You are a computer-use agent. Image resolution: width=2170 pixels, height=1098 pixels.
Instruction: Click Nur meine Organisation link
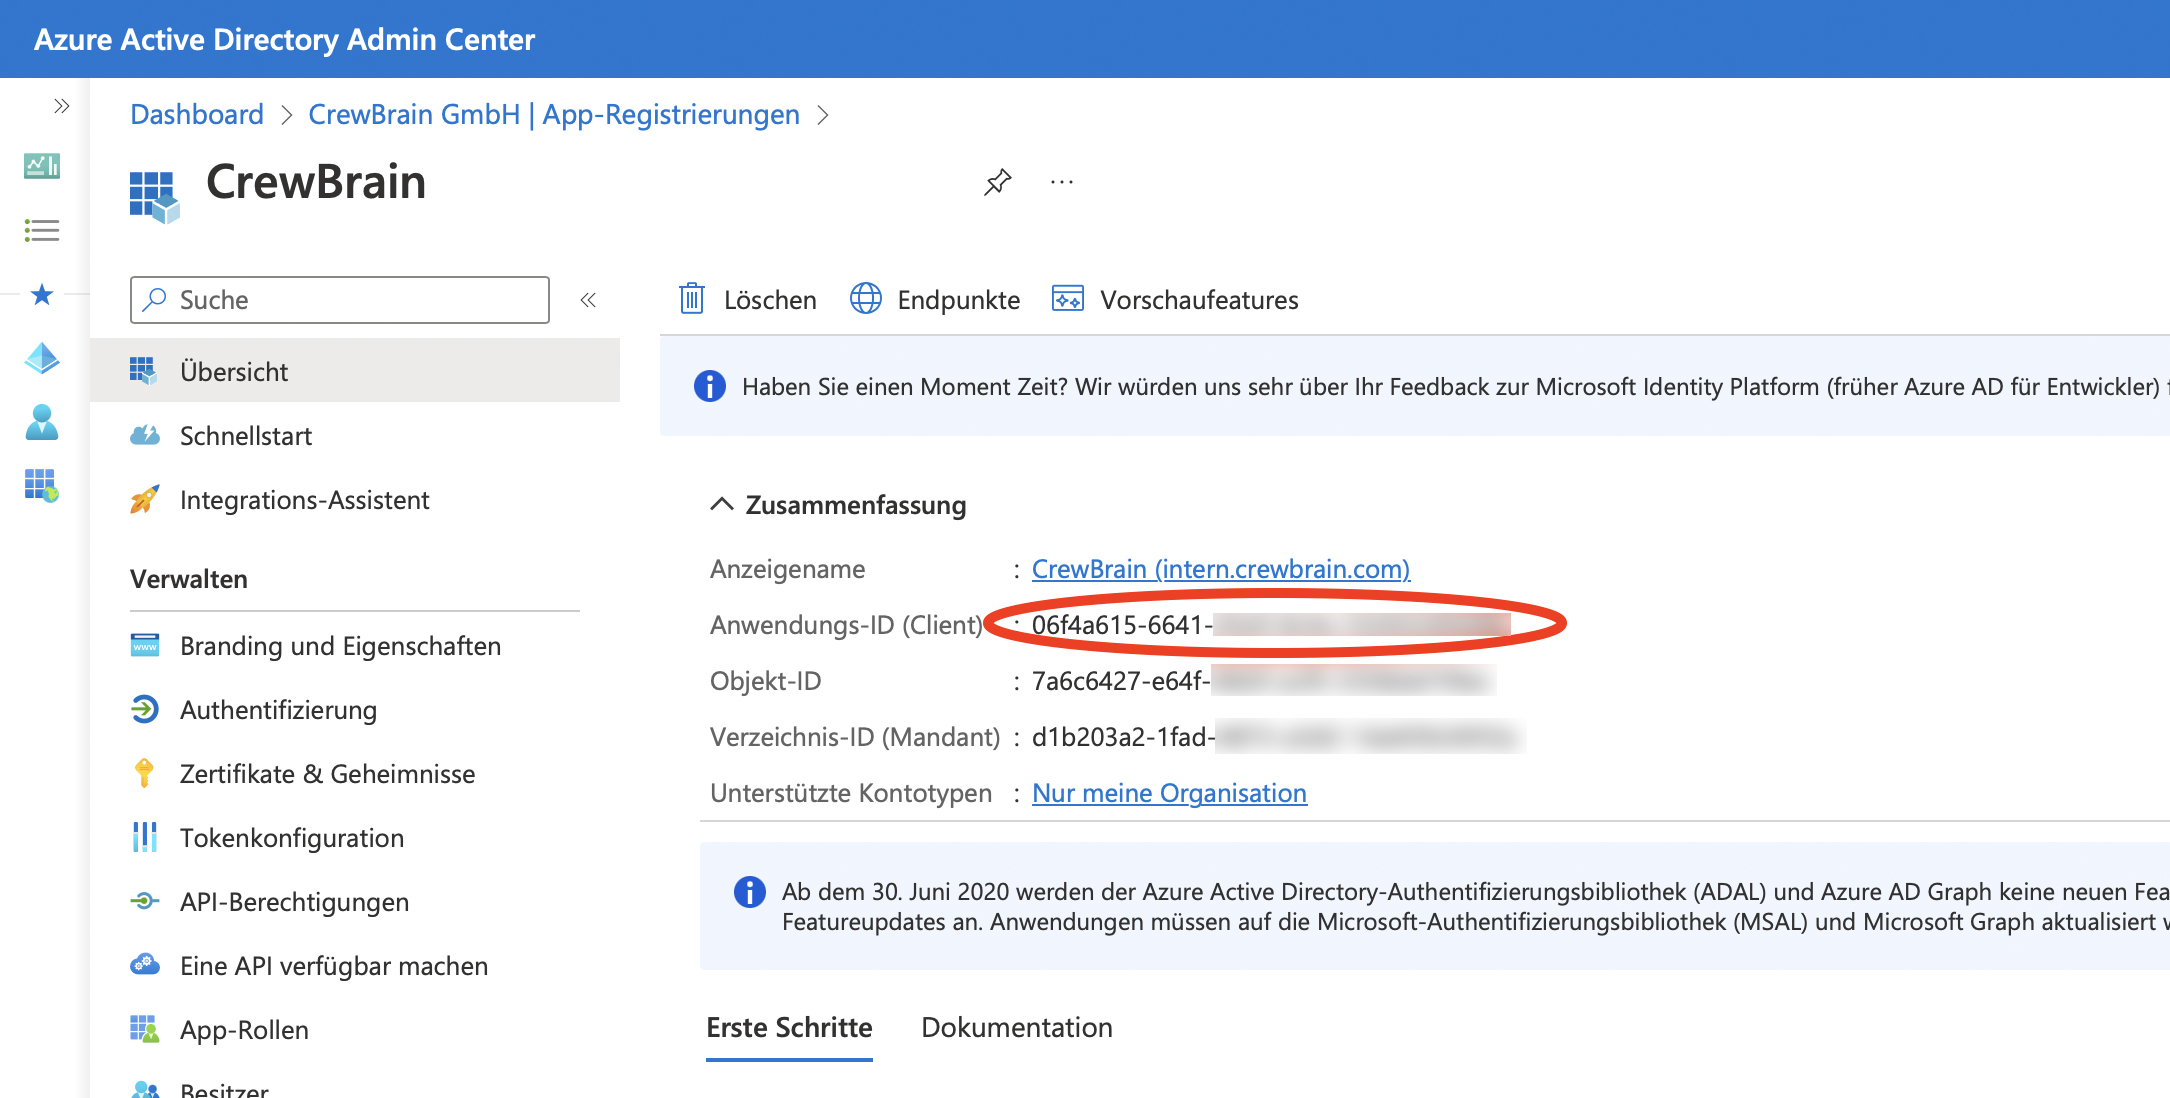point(1169,793)
